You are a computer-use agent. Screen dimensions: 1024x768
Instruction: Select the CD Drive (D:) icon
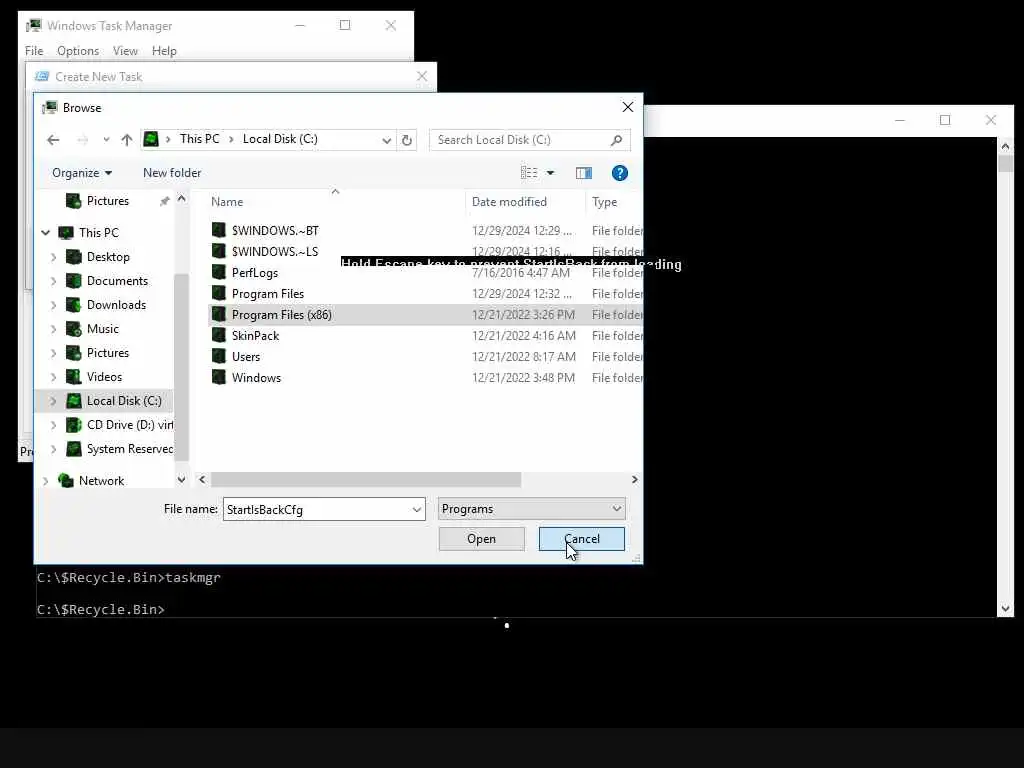pos(74,425)
